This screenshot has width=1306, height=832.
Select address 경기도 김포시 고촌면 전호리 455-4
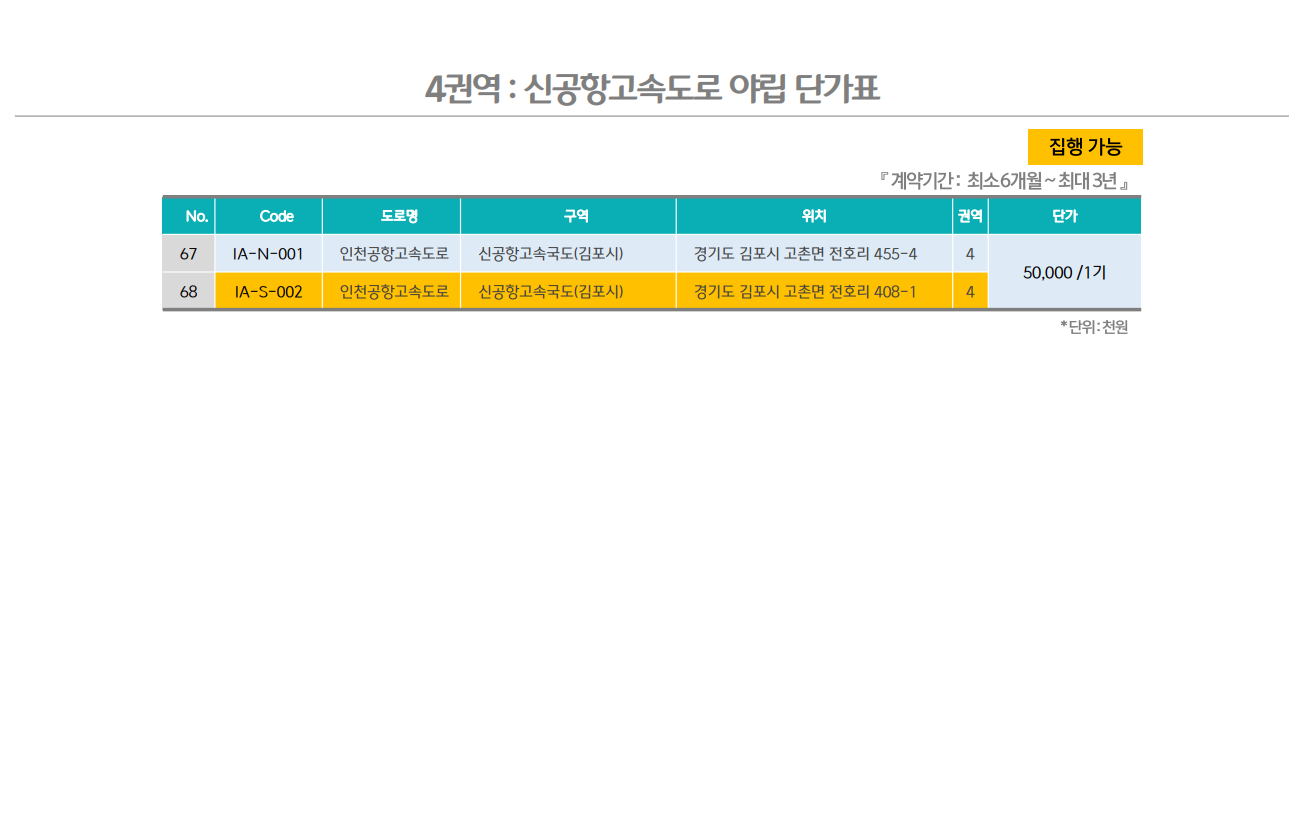(x=805, y=254)
